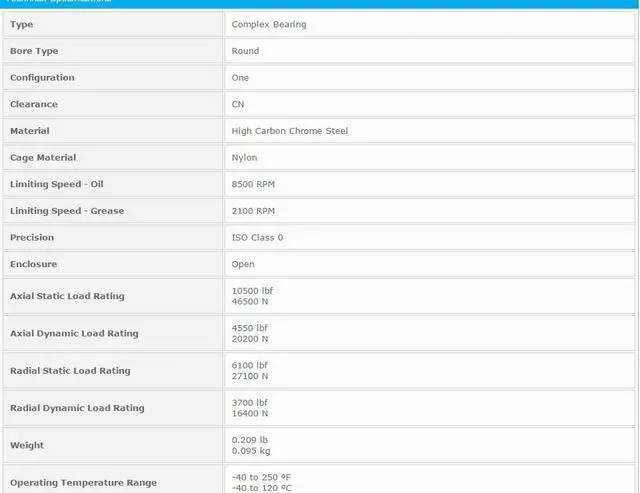Select the 'Enclosure' label
This screenshot has height=493, width=640.
[x=33, y=264]
